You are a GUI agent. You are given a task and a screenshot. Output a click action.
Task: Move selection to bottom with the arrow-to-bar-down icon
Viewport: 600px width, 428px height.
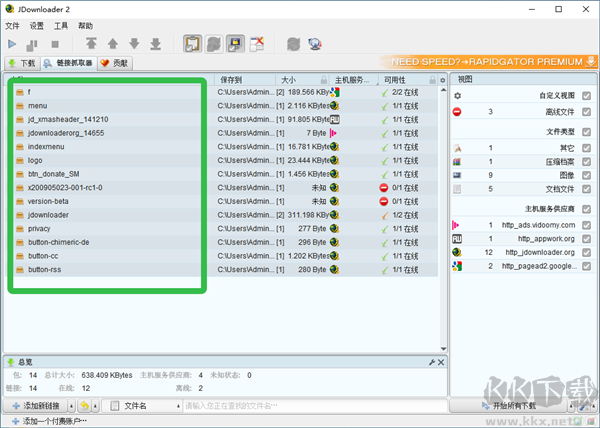(x=155, y=44)
